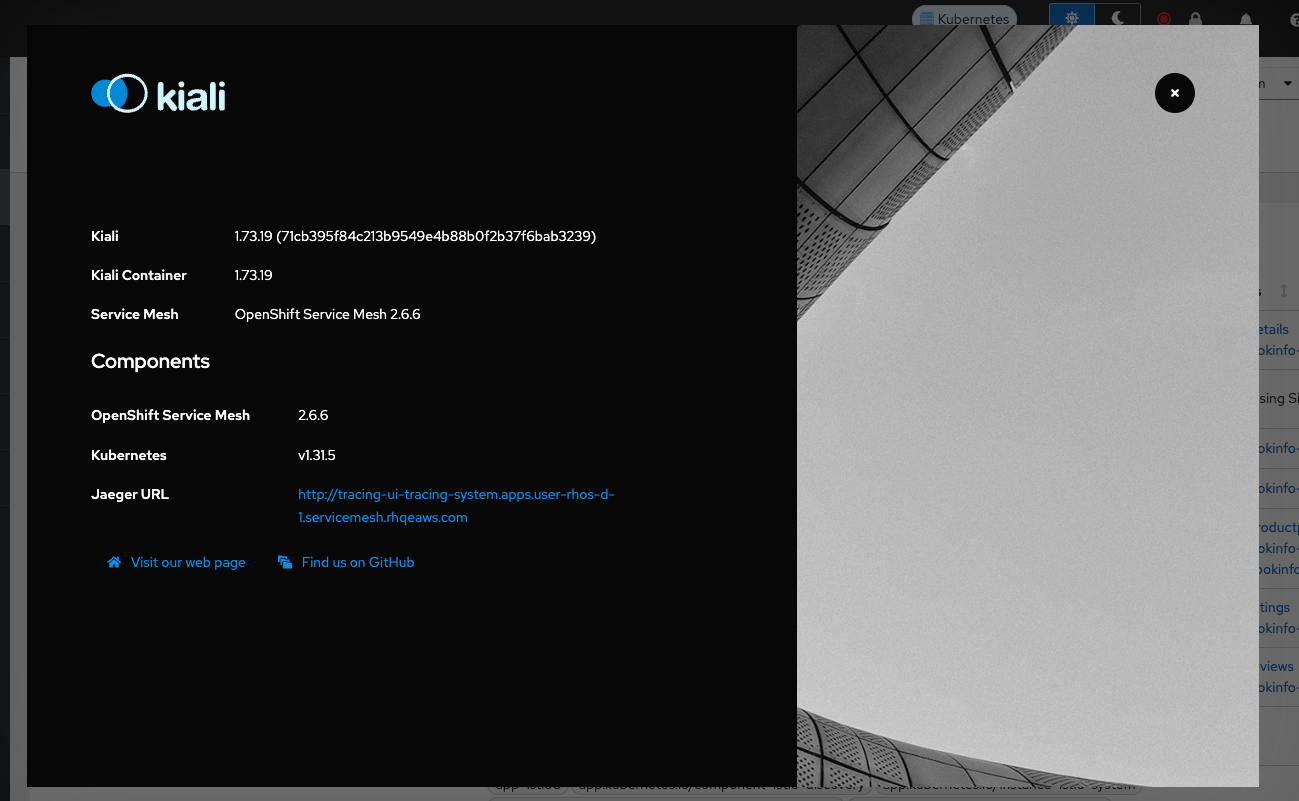
Task: Select the Kiali version string with commit hash
Action: 415,236
